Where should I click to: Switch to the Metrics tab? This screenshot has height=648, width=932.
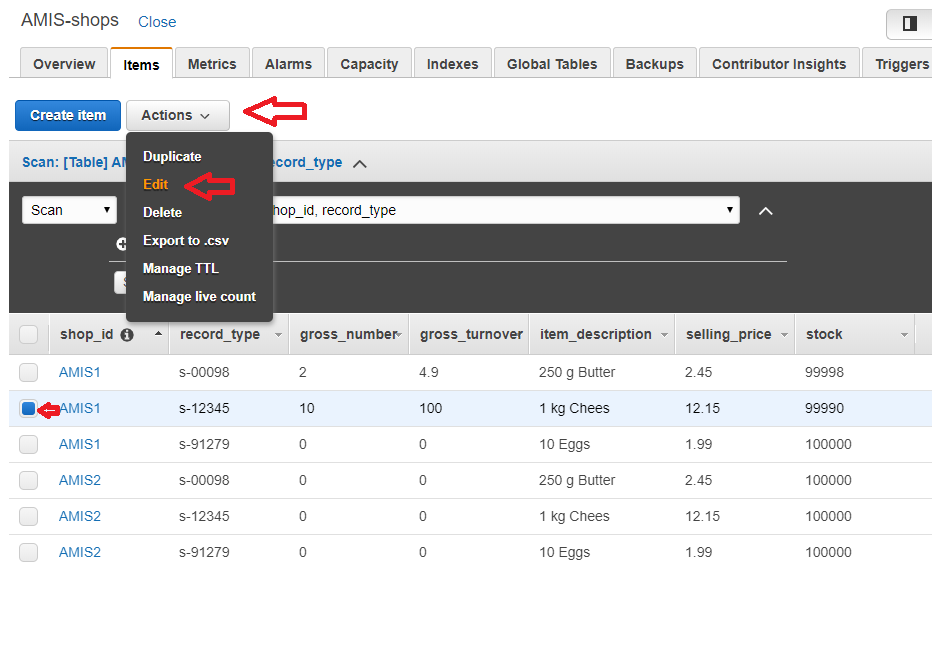(212, 64)
